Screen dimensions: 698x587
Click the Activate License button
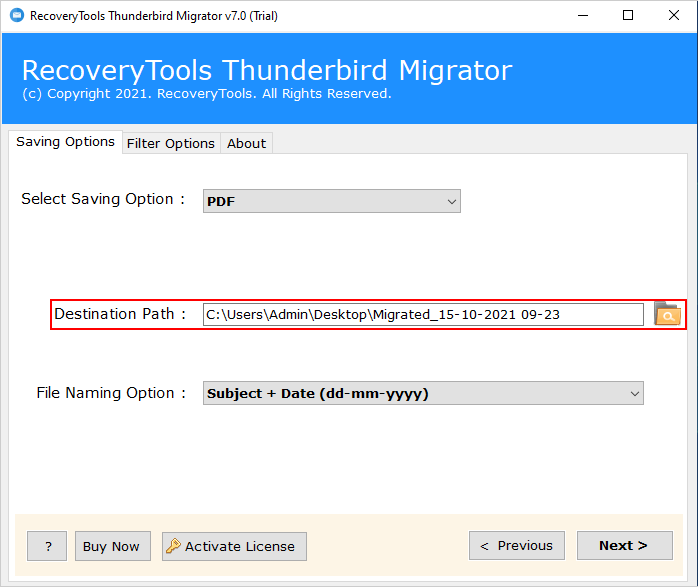(x=234, y=546)
